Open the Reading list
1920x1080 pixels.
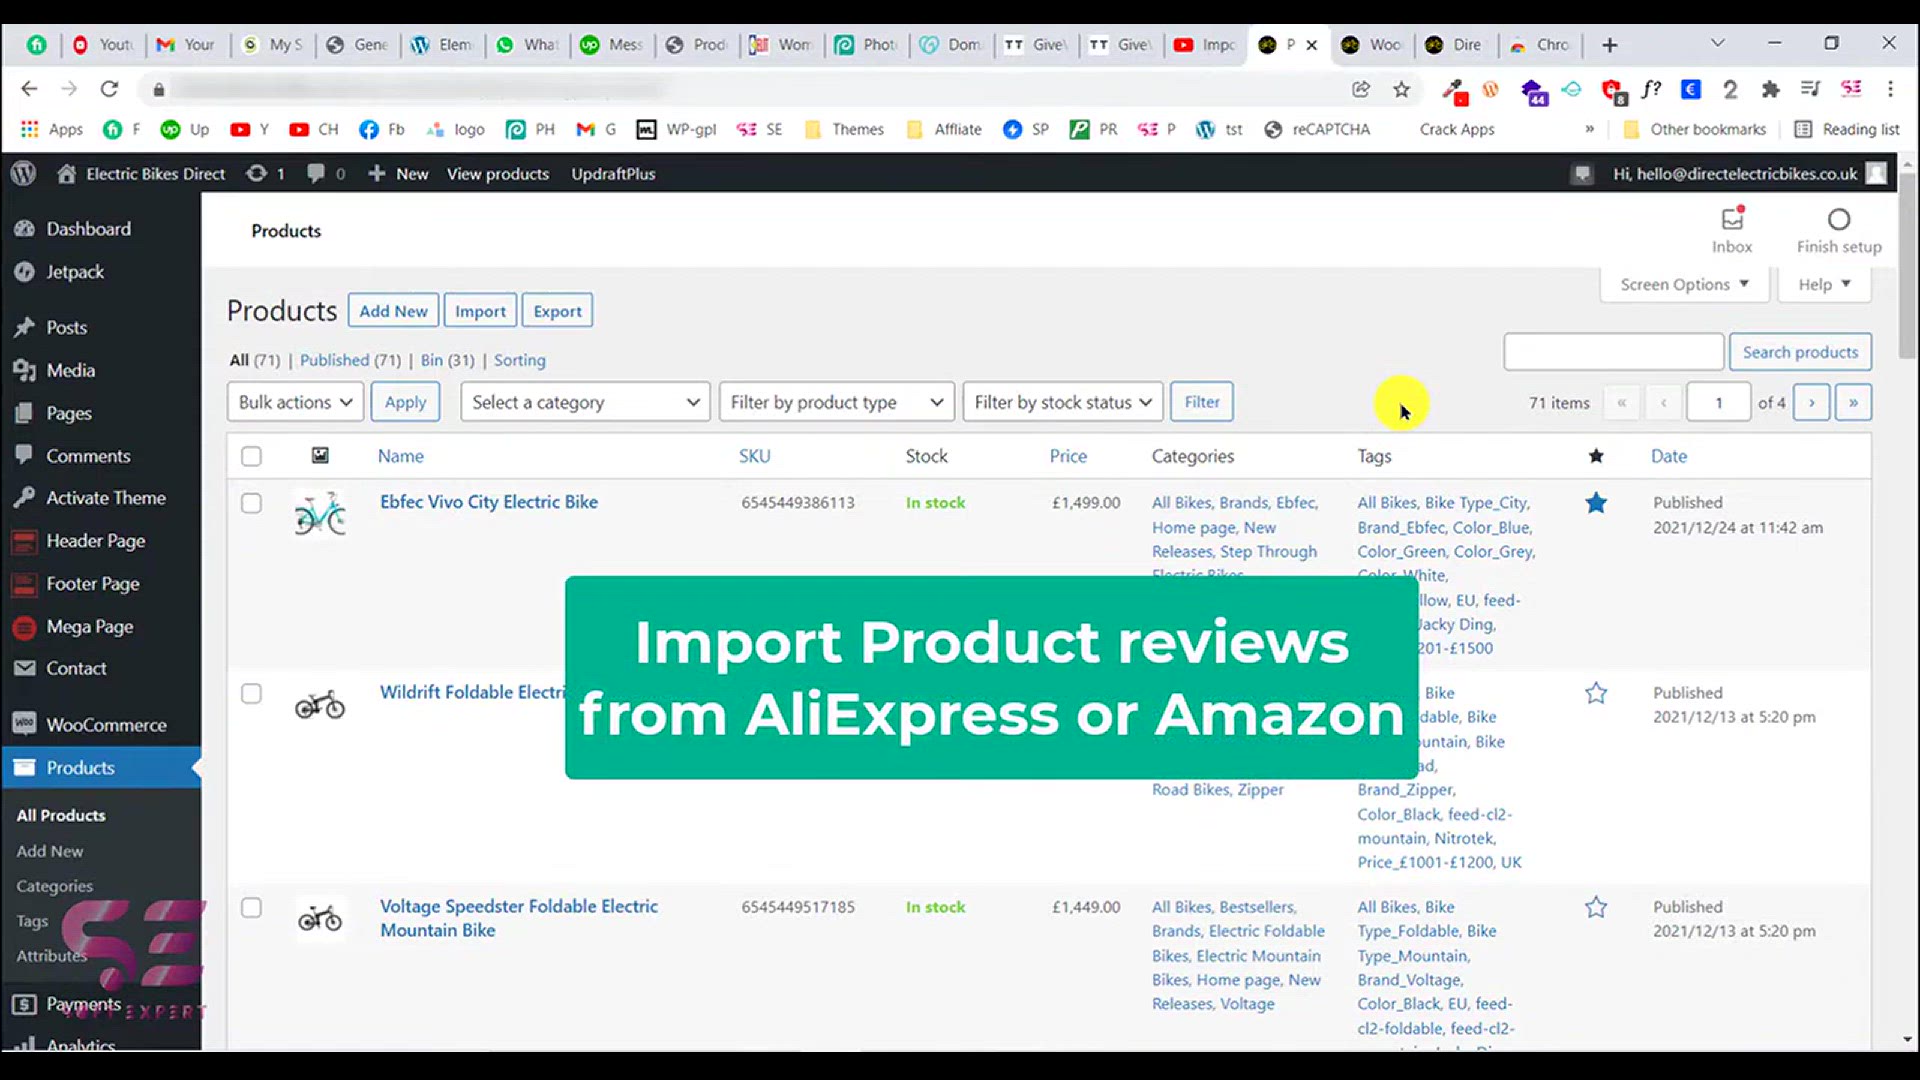(1847, 129)
